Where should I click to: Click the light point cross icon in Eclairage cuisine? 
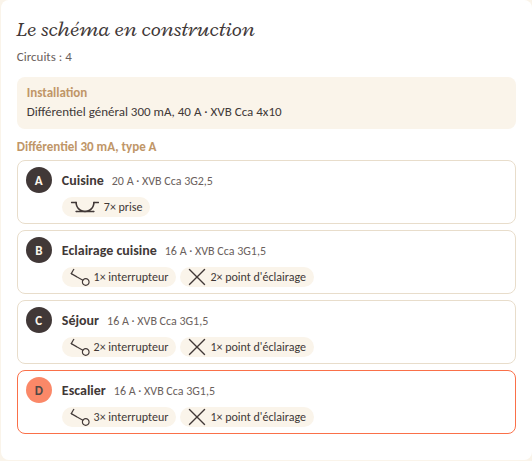(197, 277)
